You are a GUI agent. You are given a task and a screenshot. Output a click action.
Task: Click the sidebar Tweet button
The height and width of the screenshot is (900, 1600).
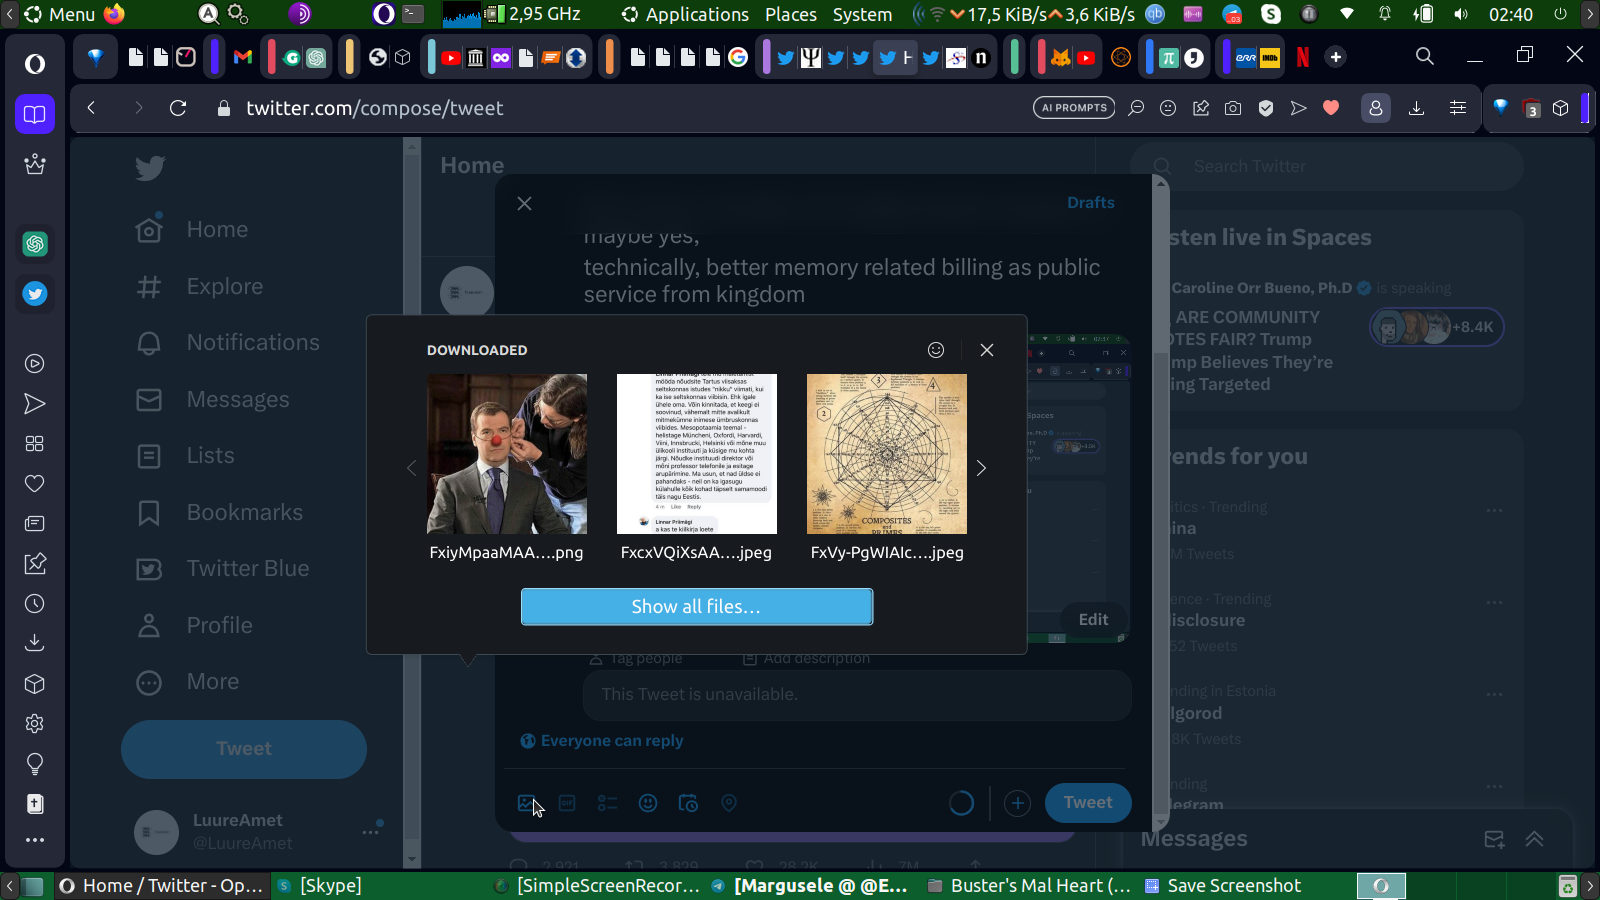pyautogui.click(x=244, y=749)
